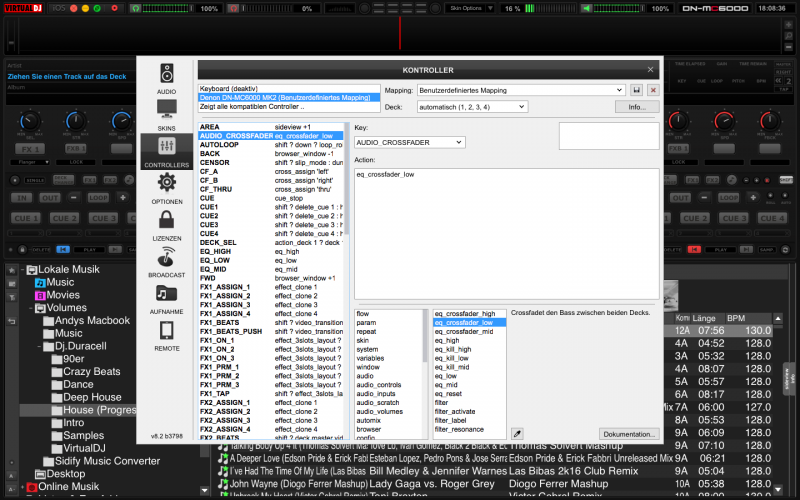
Task: Adjust the left deck first effect knob
Action: tap(29, 122)
